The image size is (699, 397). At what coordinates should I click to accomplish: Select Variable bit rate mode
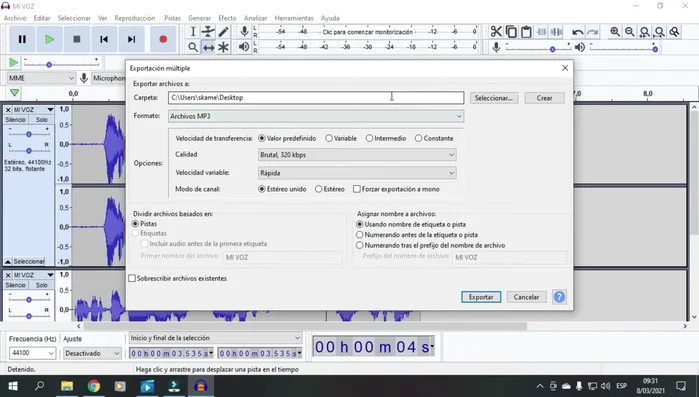341,138
